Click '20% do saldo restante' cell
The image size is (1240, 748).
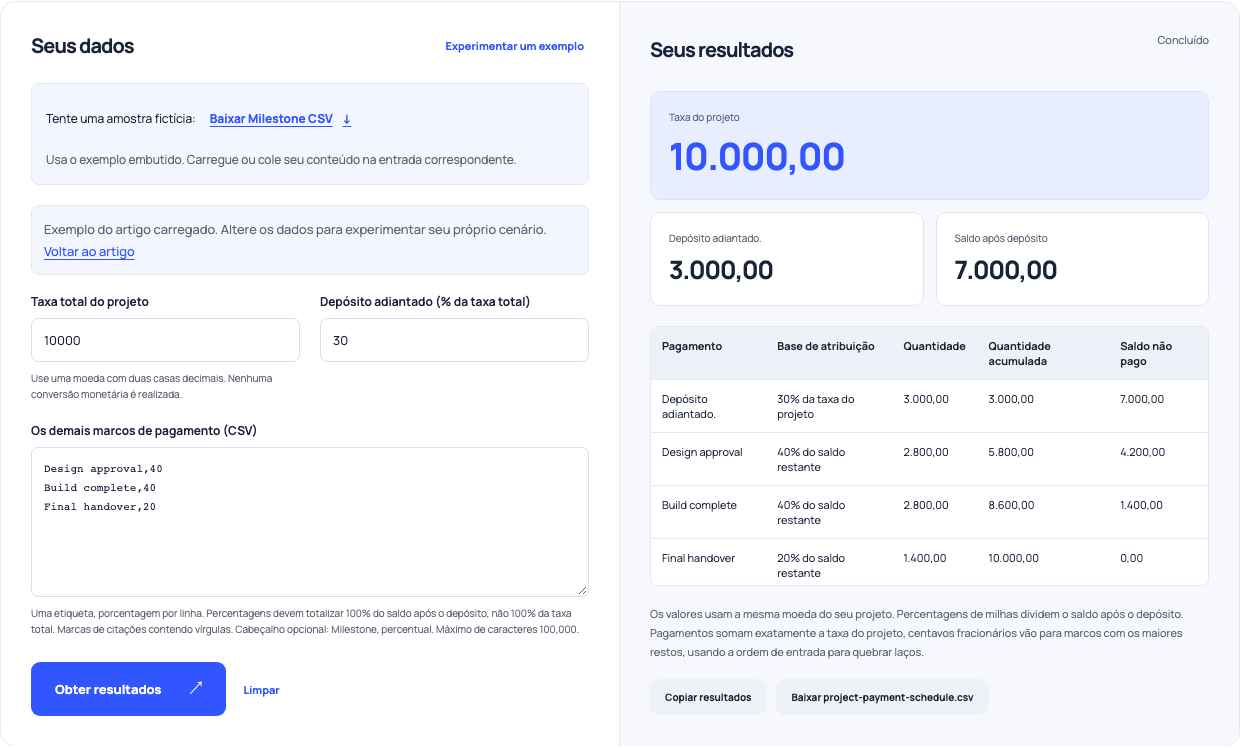point(811,565)
